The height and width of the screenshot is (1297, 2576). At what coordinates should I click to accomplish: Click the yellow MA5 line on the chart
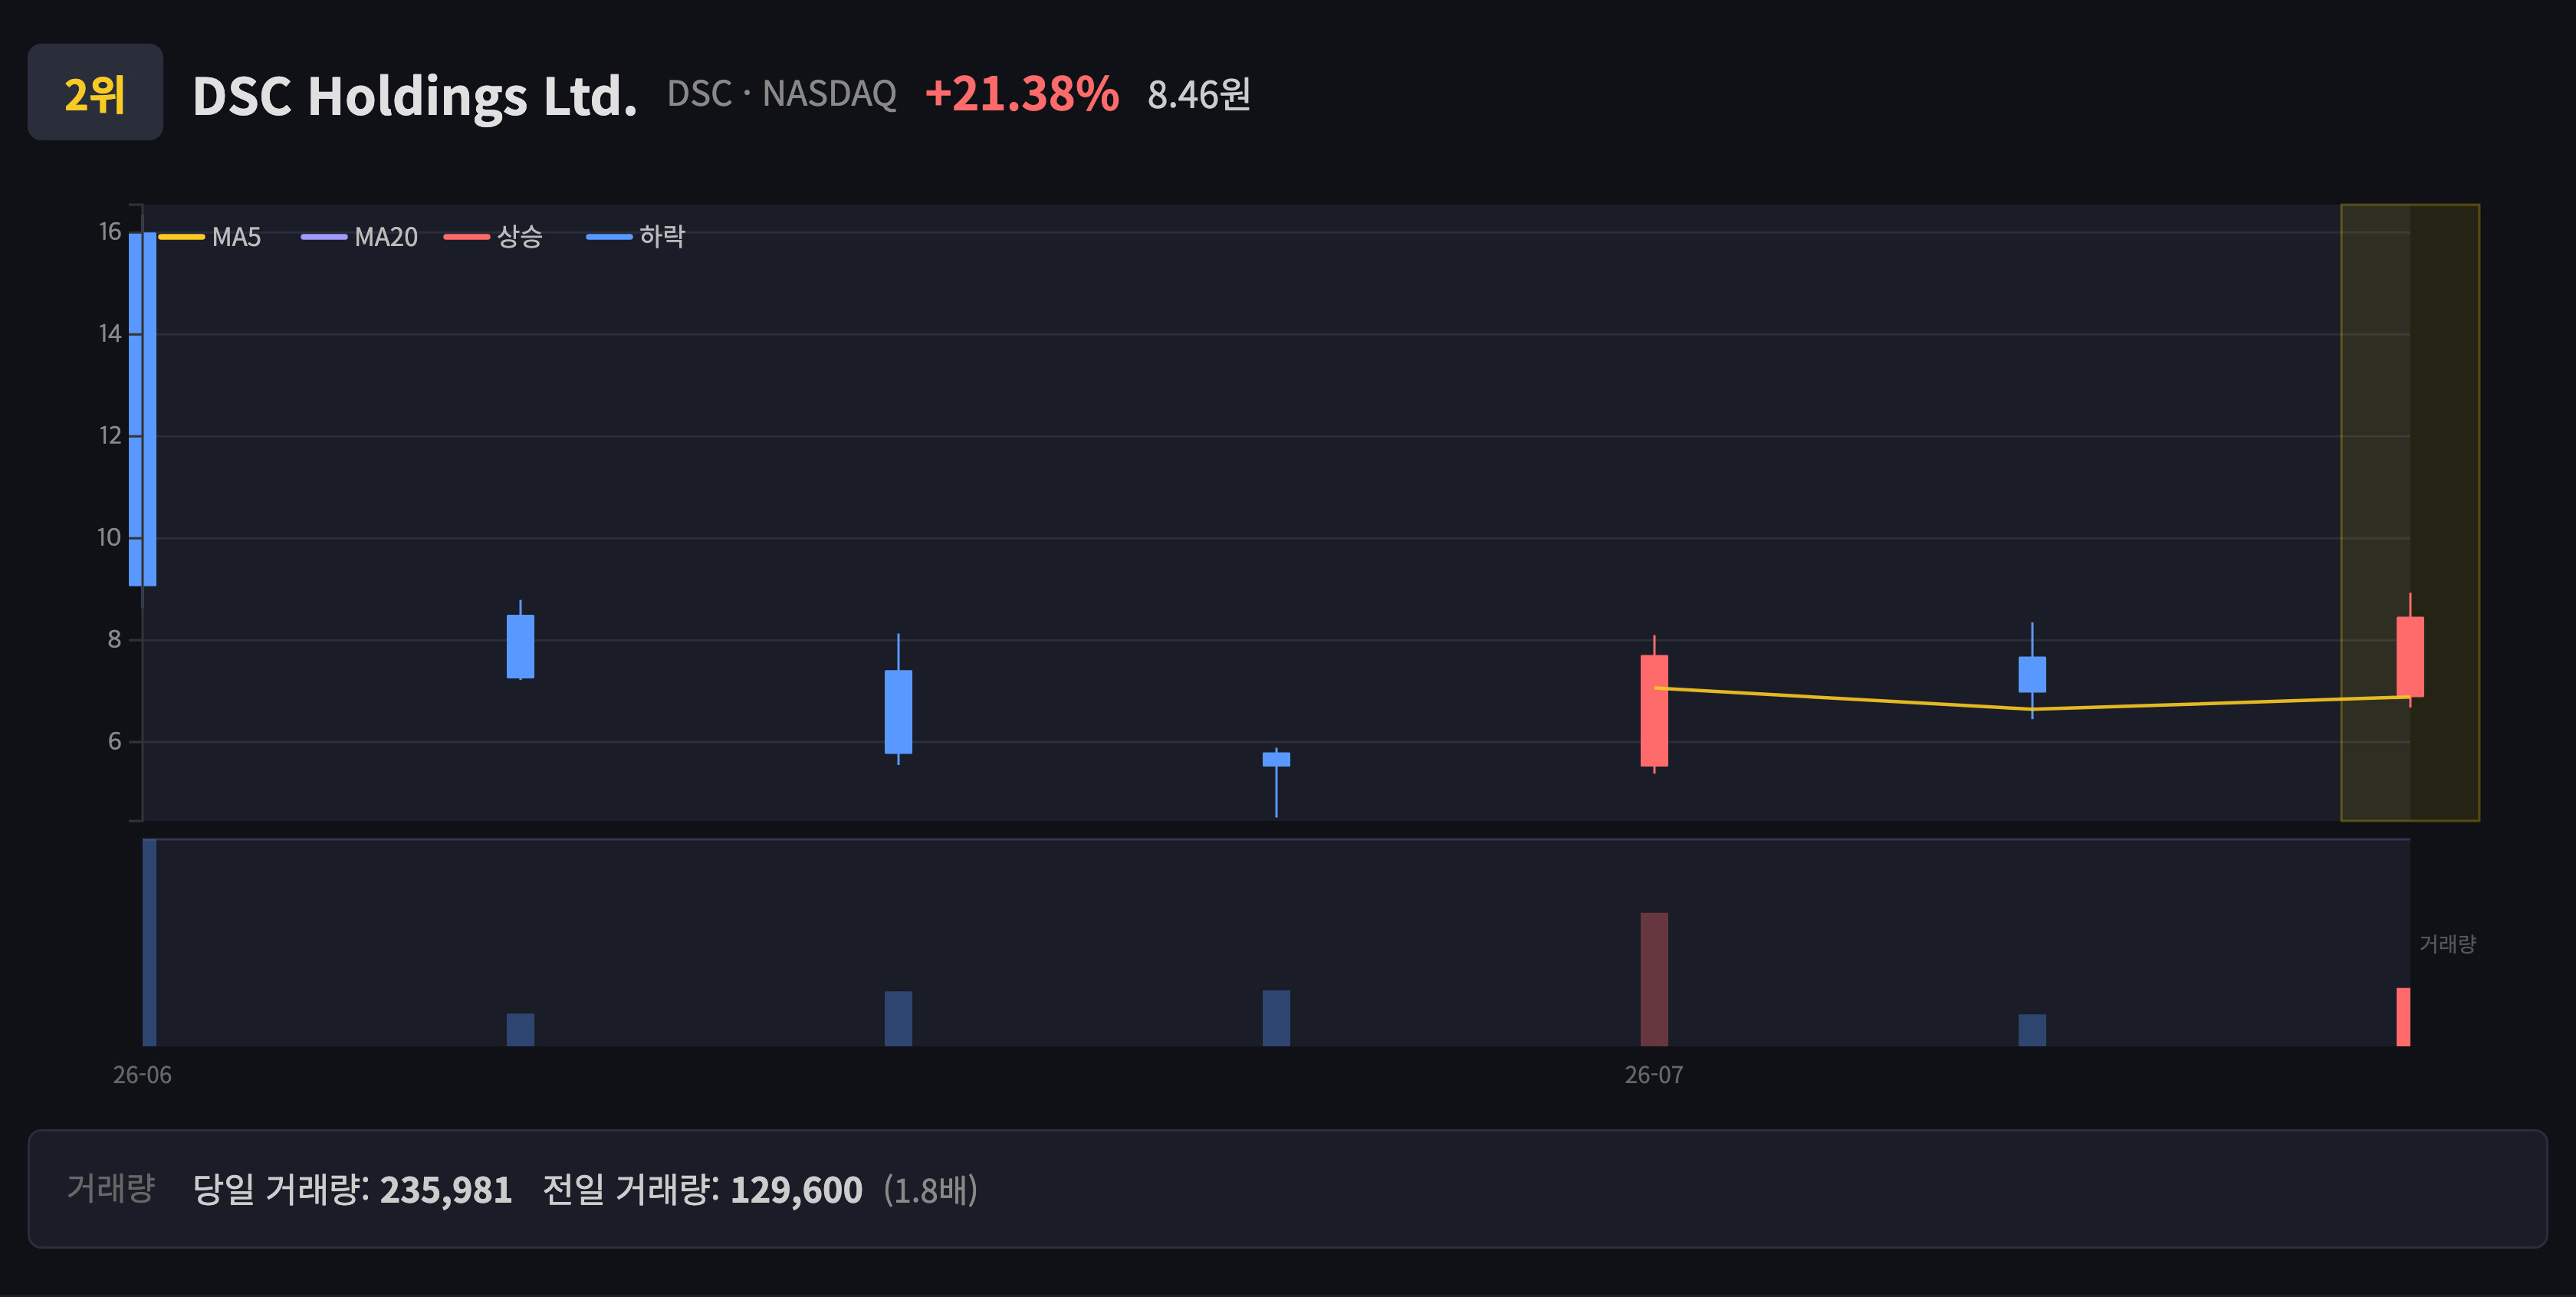(2032, 708)
